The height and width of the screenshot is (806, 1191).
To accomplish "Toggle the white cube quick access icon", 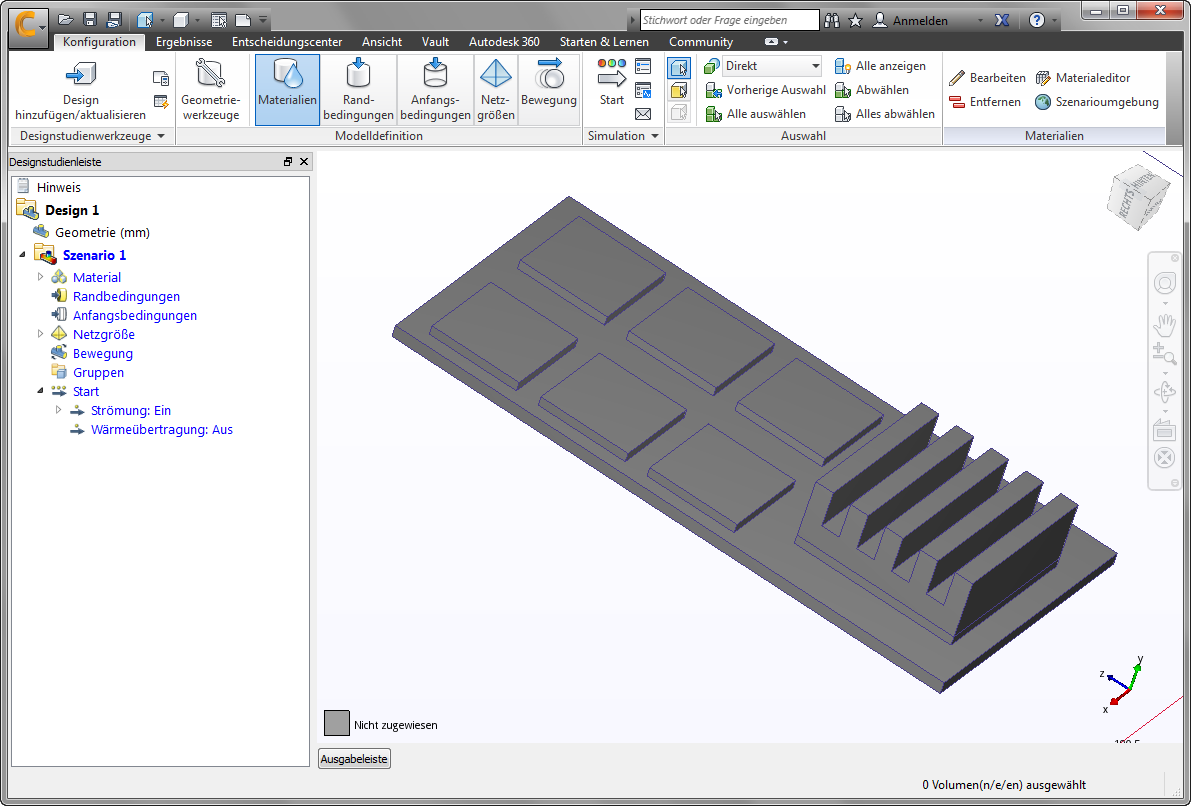I will pos(180,21).
